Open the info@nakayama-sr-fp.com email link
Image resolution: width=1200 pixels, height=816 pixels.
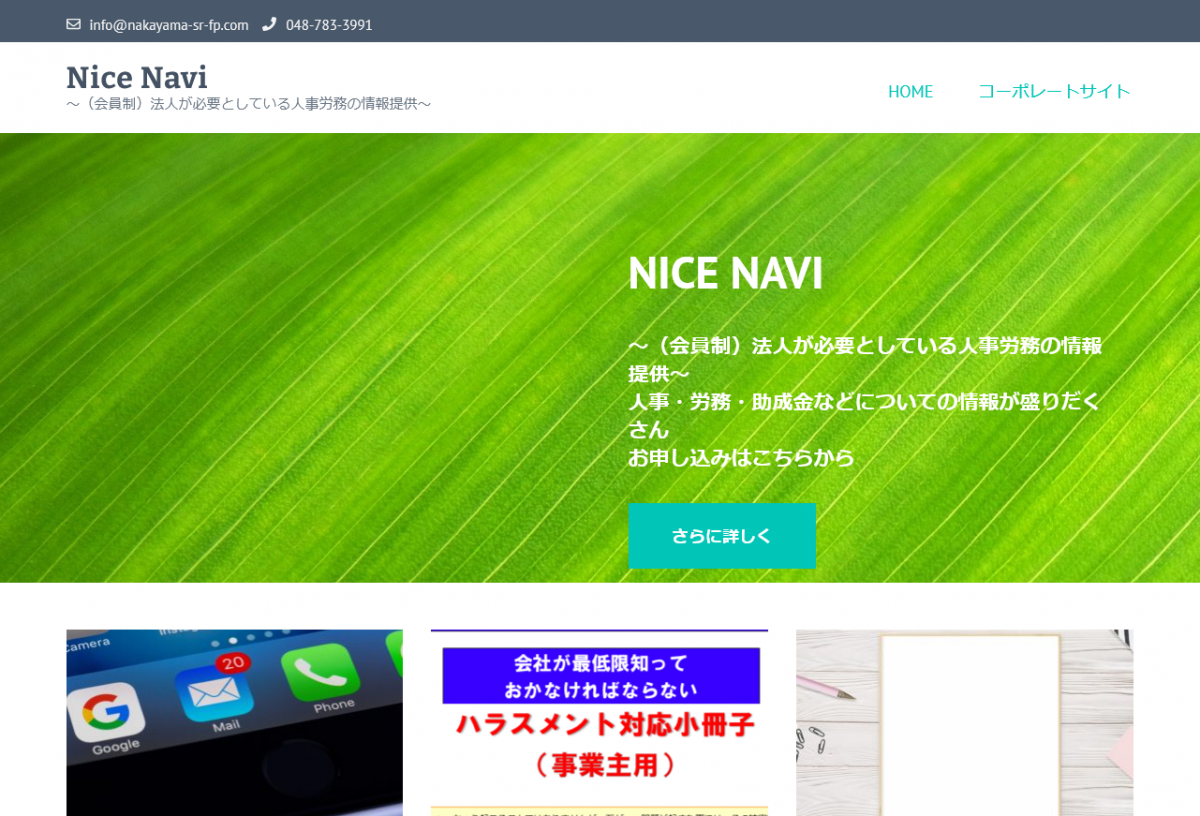pyautogui.click(x=168, y=25)
